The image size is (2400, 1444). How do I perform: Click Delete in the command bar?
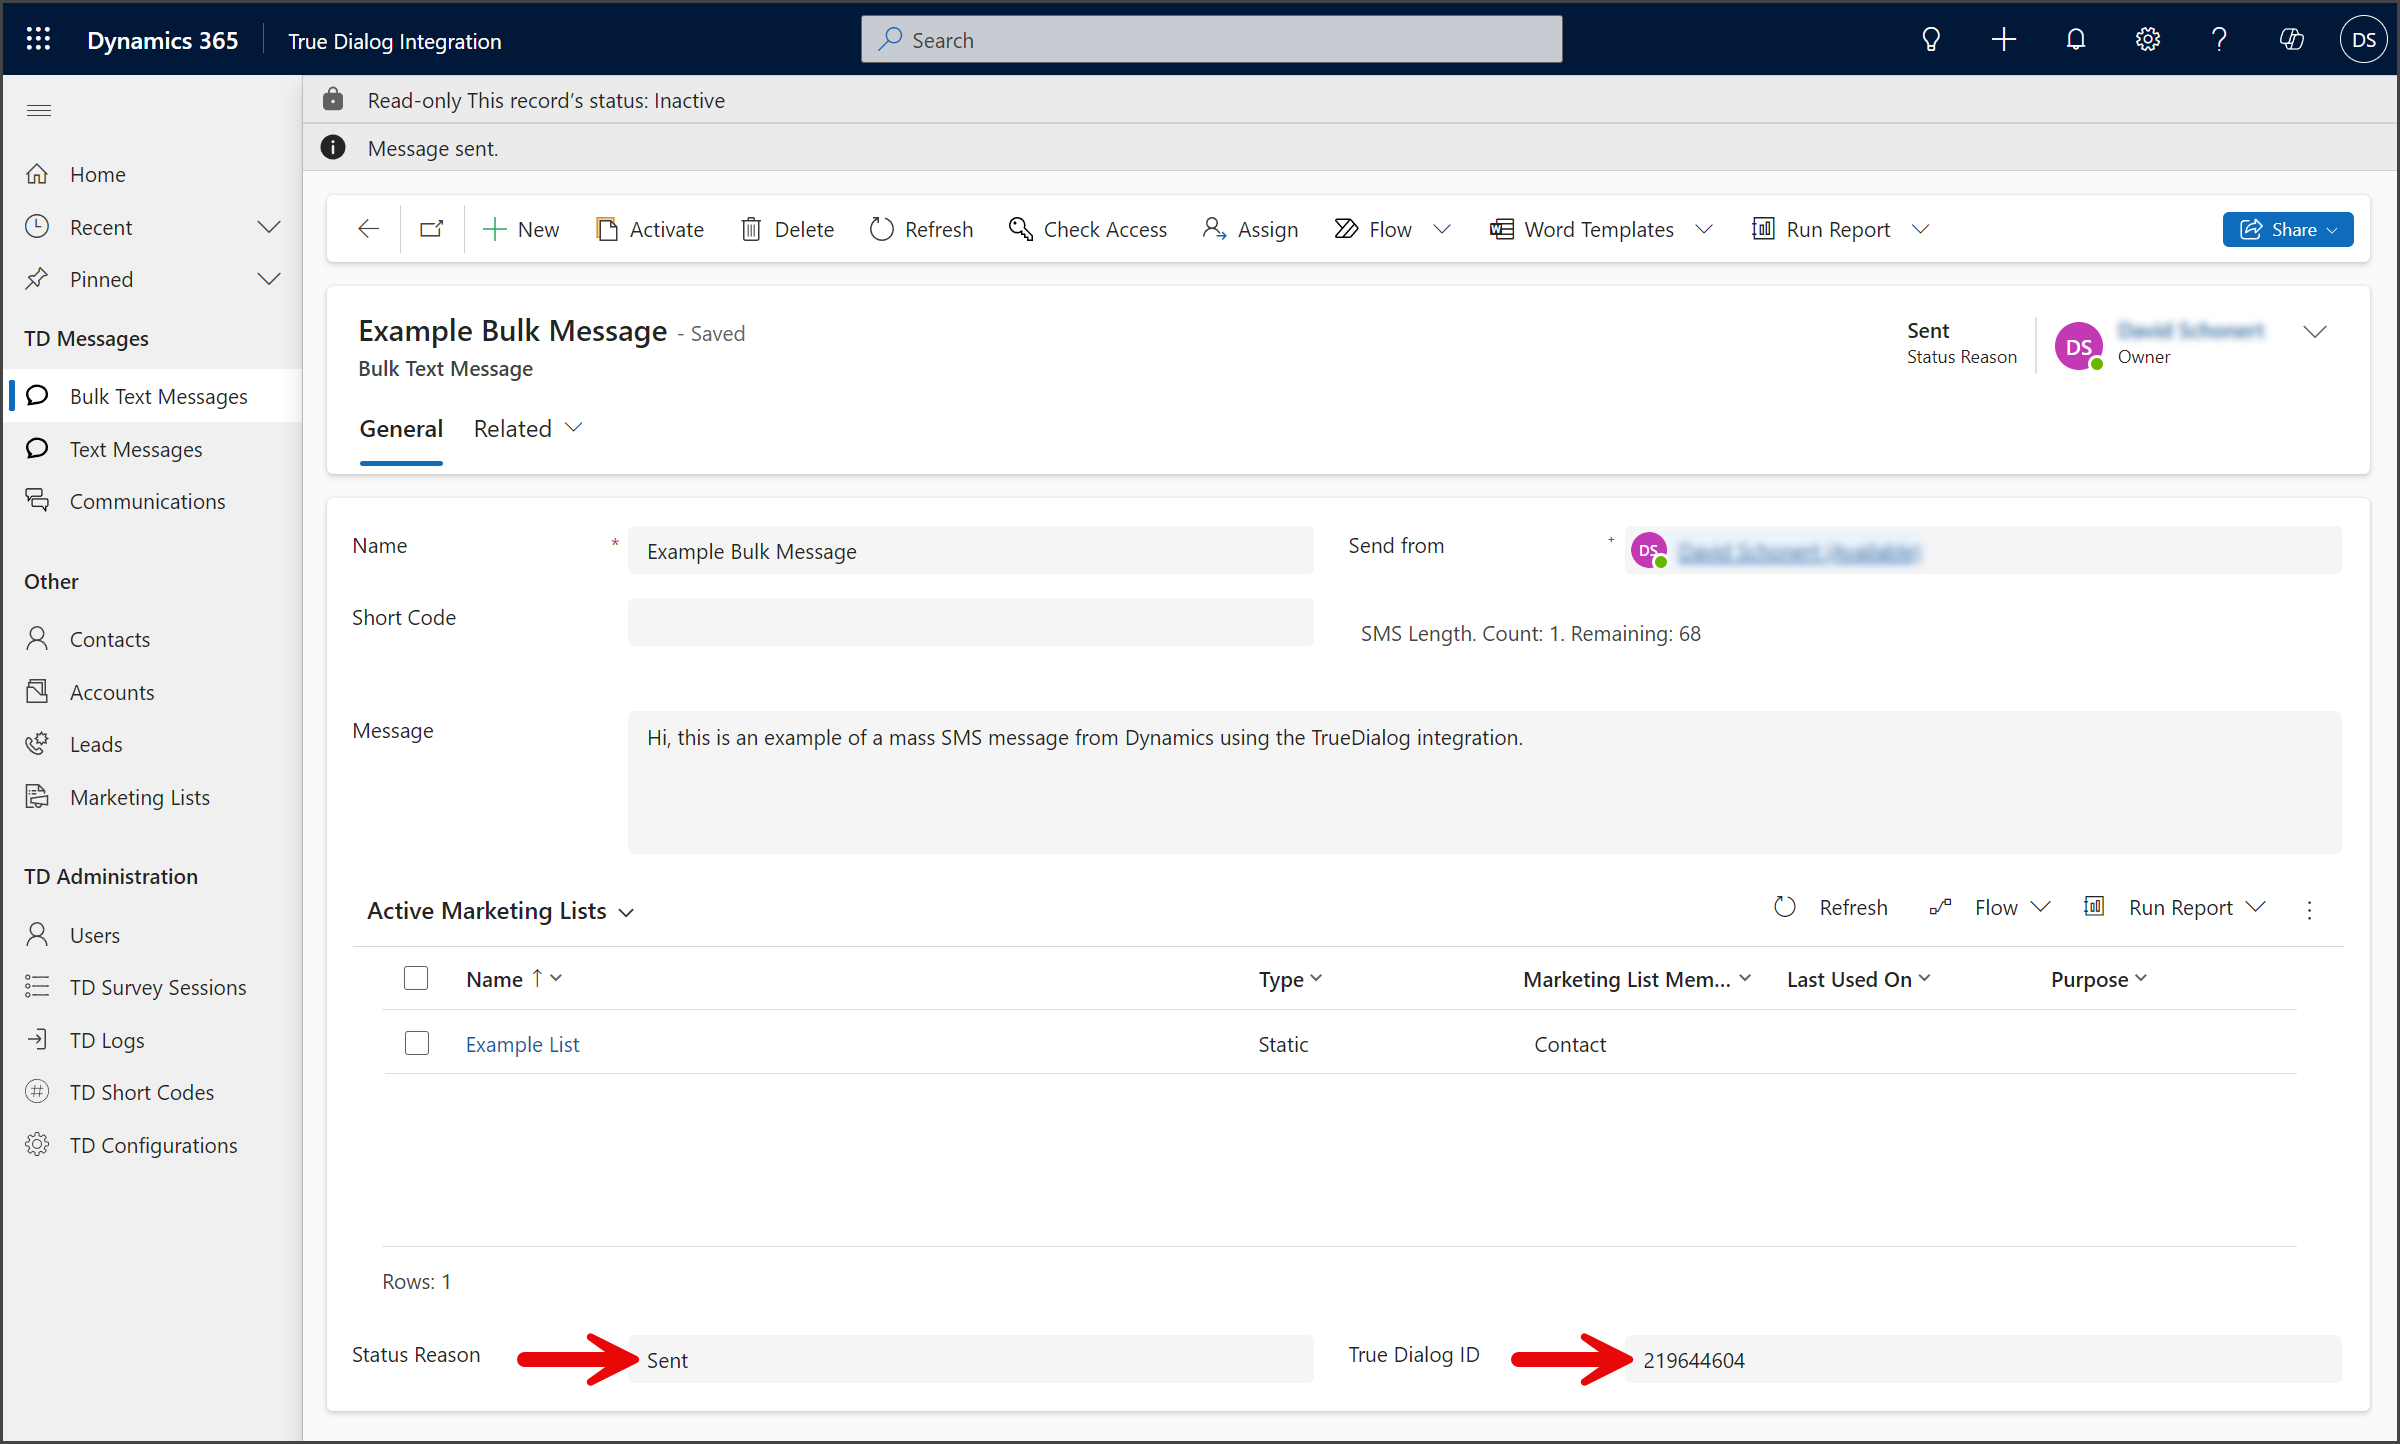[788, 229]
